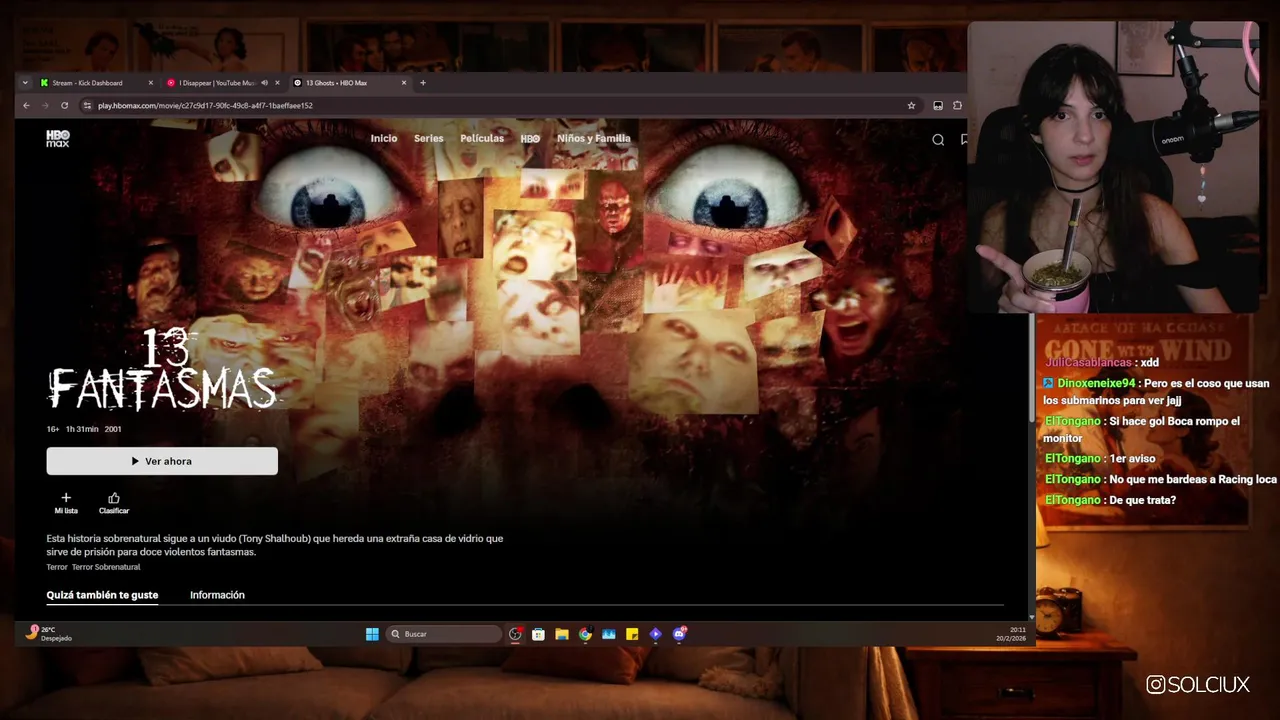Open the purple diamond taskbar app
The image size is (1280, 720).
coord(655,634)
